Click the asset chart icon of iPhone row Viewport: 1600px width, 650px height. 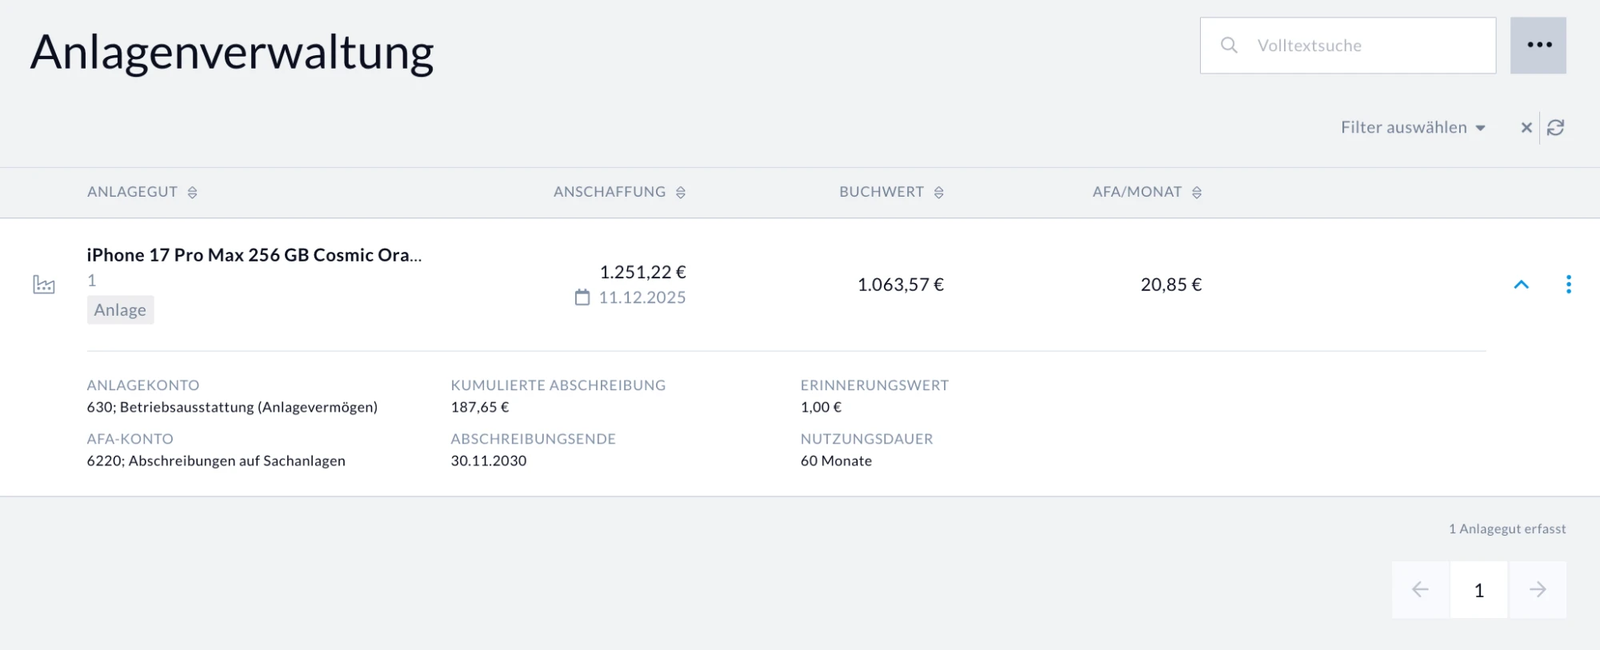(44, 285)
